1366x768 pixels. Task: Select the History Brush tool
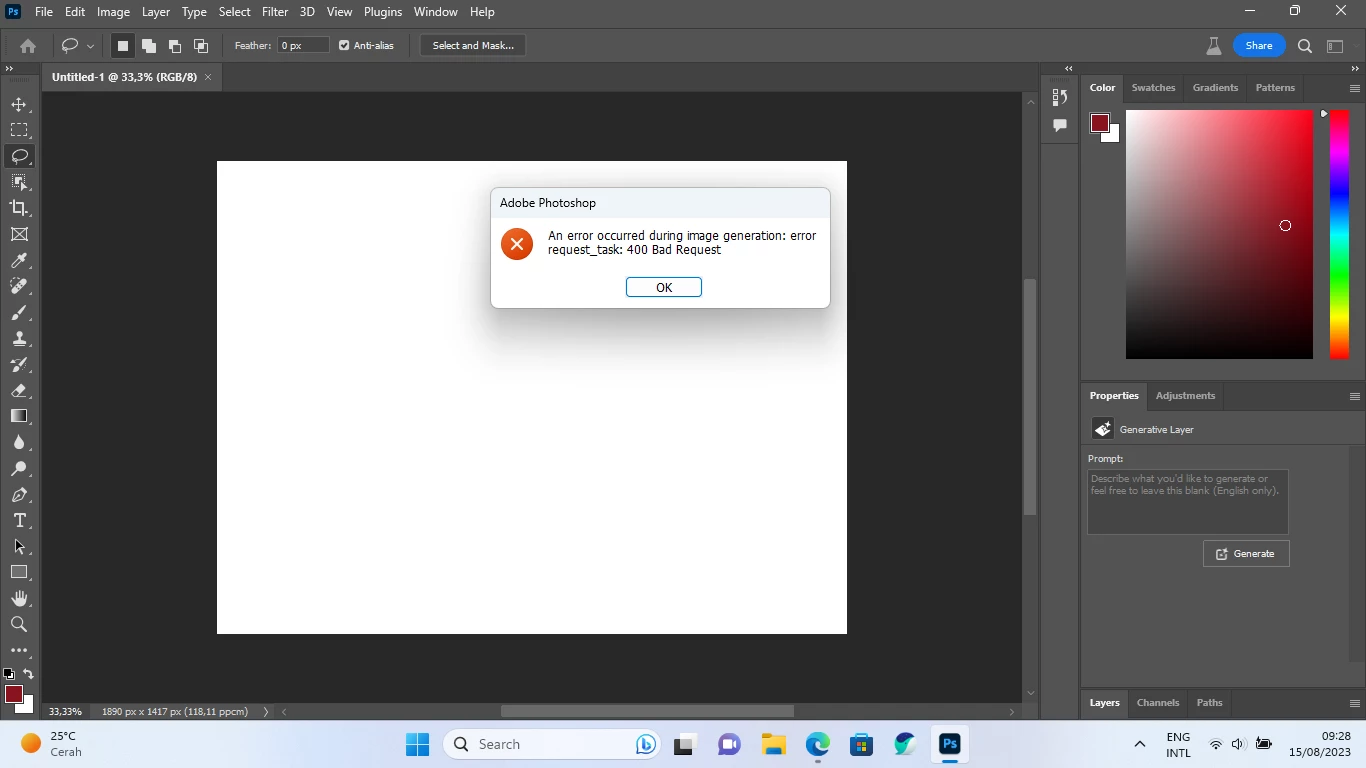(x=19, y=364)
